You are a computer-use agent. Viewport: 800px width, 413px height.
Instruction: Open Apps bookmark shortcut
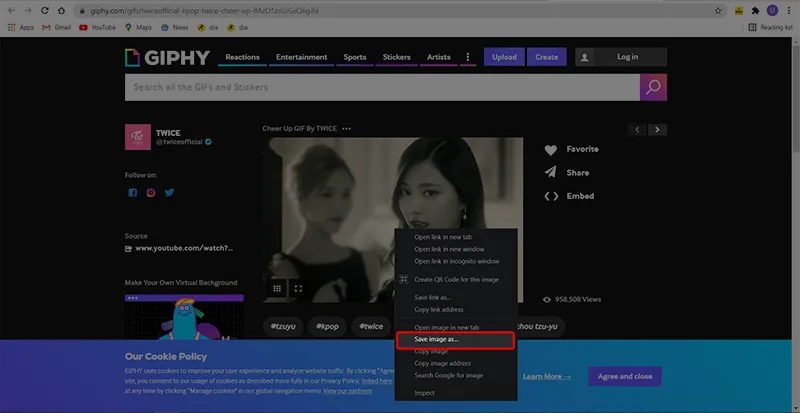[21, 28]
